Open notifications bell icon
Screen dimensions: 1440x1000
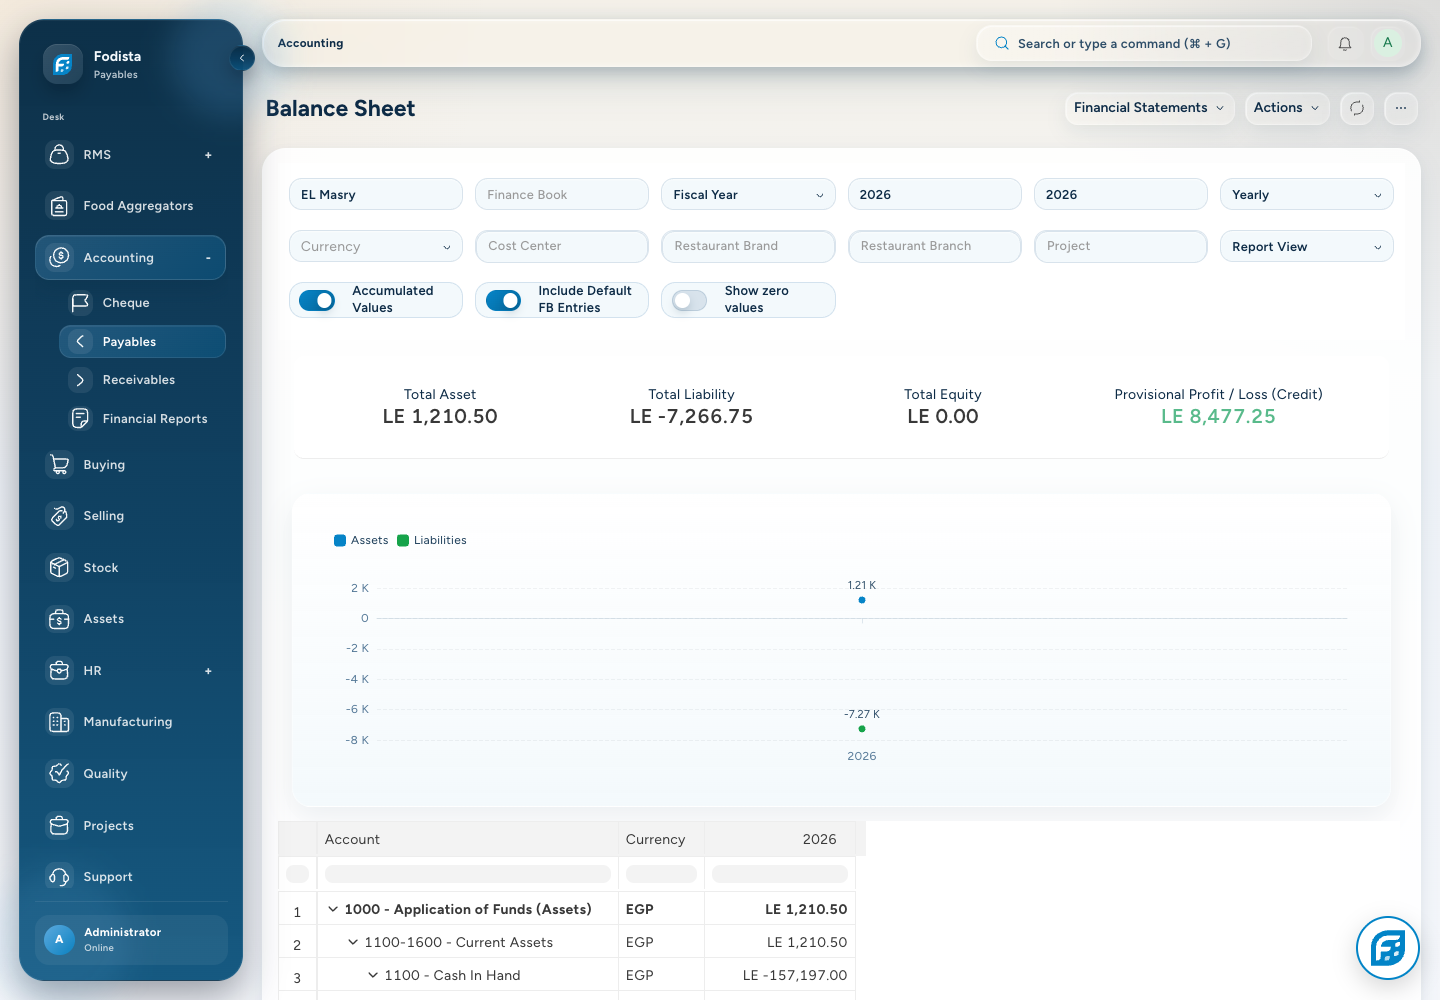(1345, 44)
